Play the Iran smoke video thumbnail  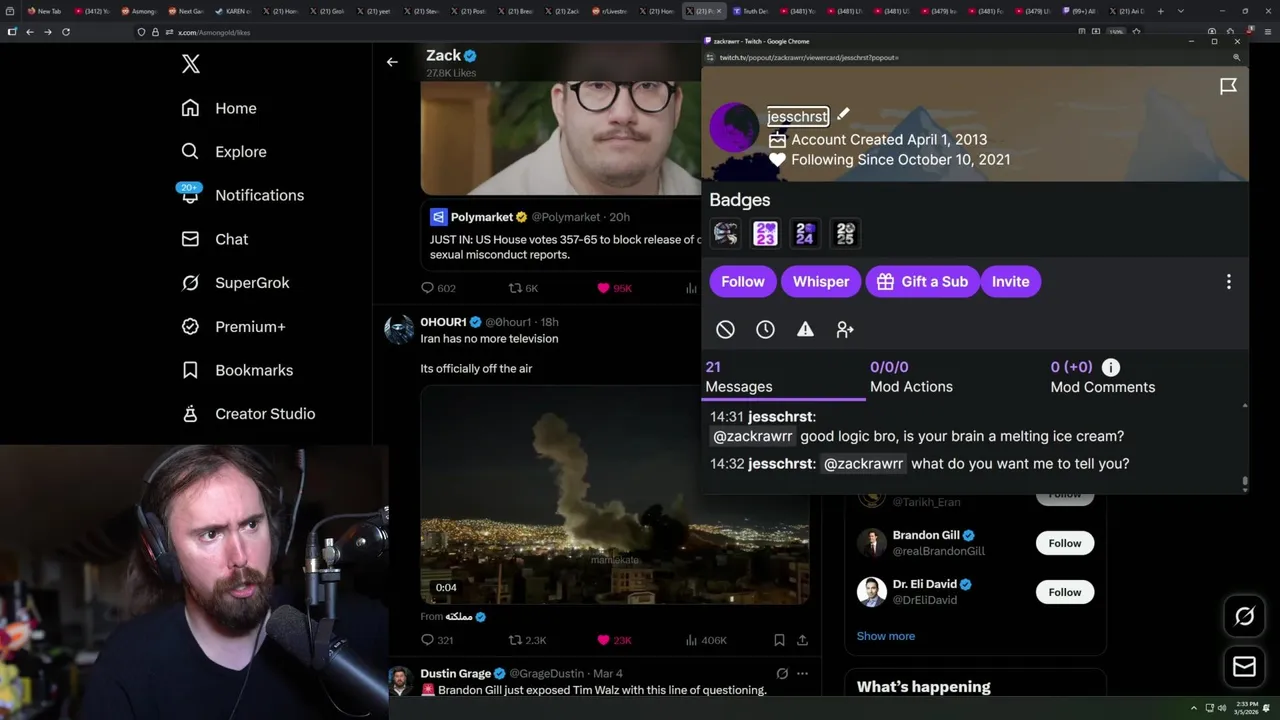[x=615, y=494]
